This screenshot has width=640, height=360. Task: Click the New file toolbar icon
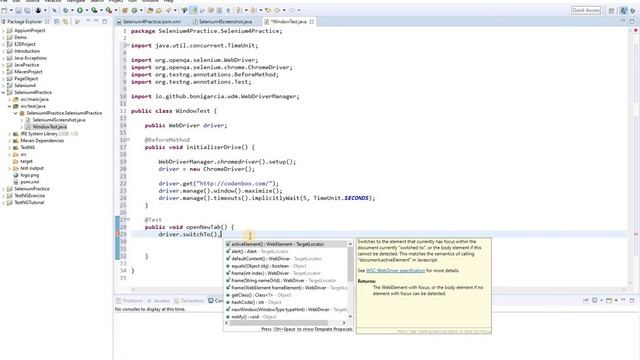click(4, 10)
